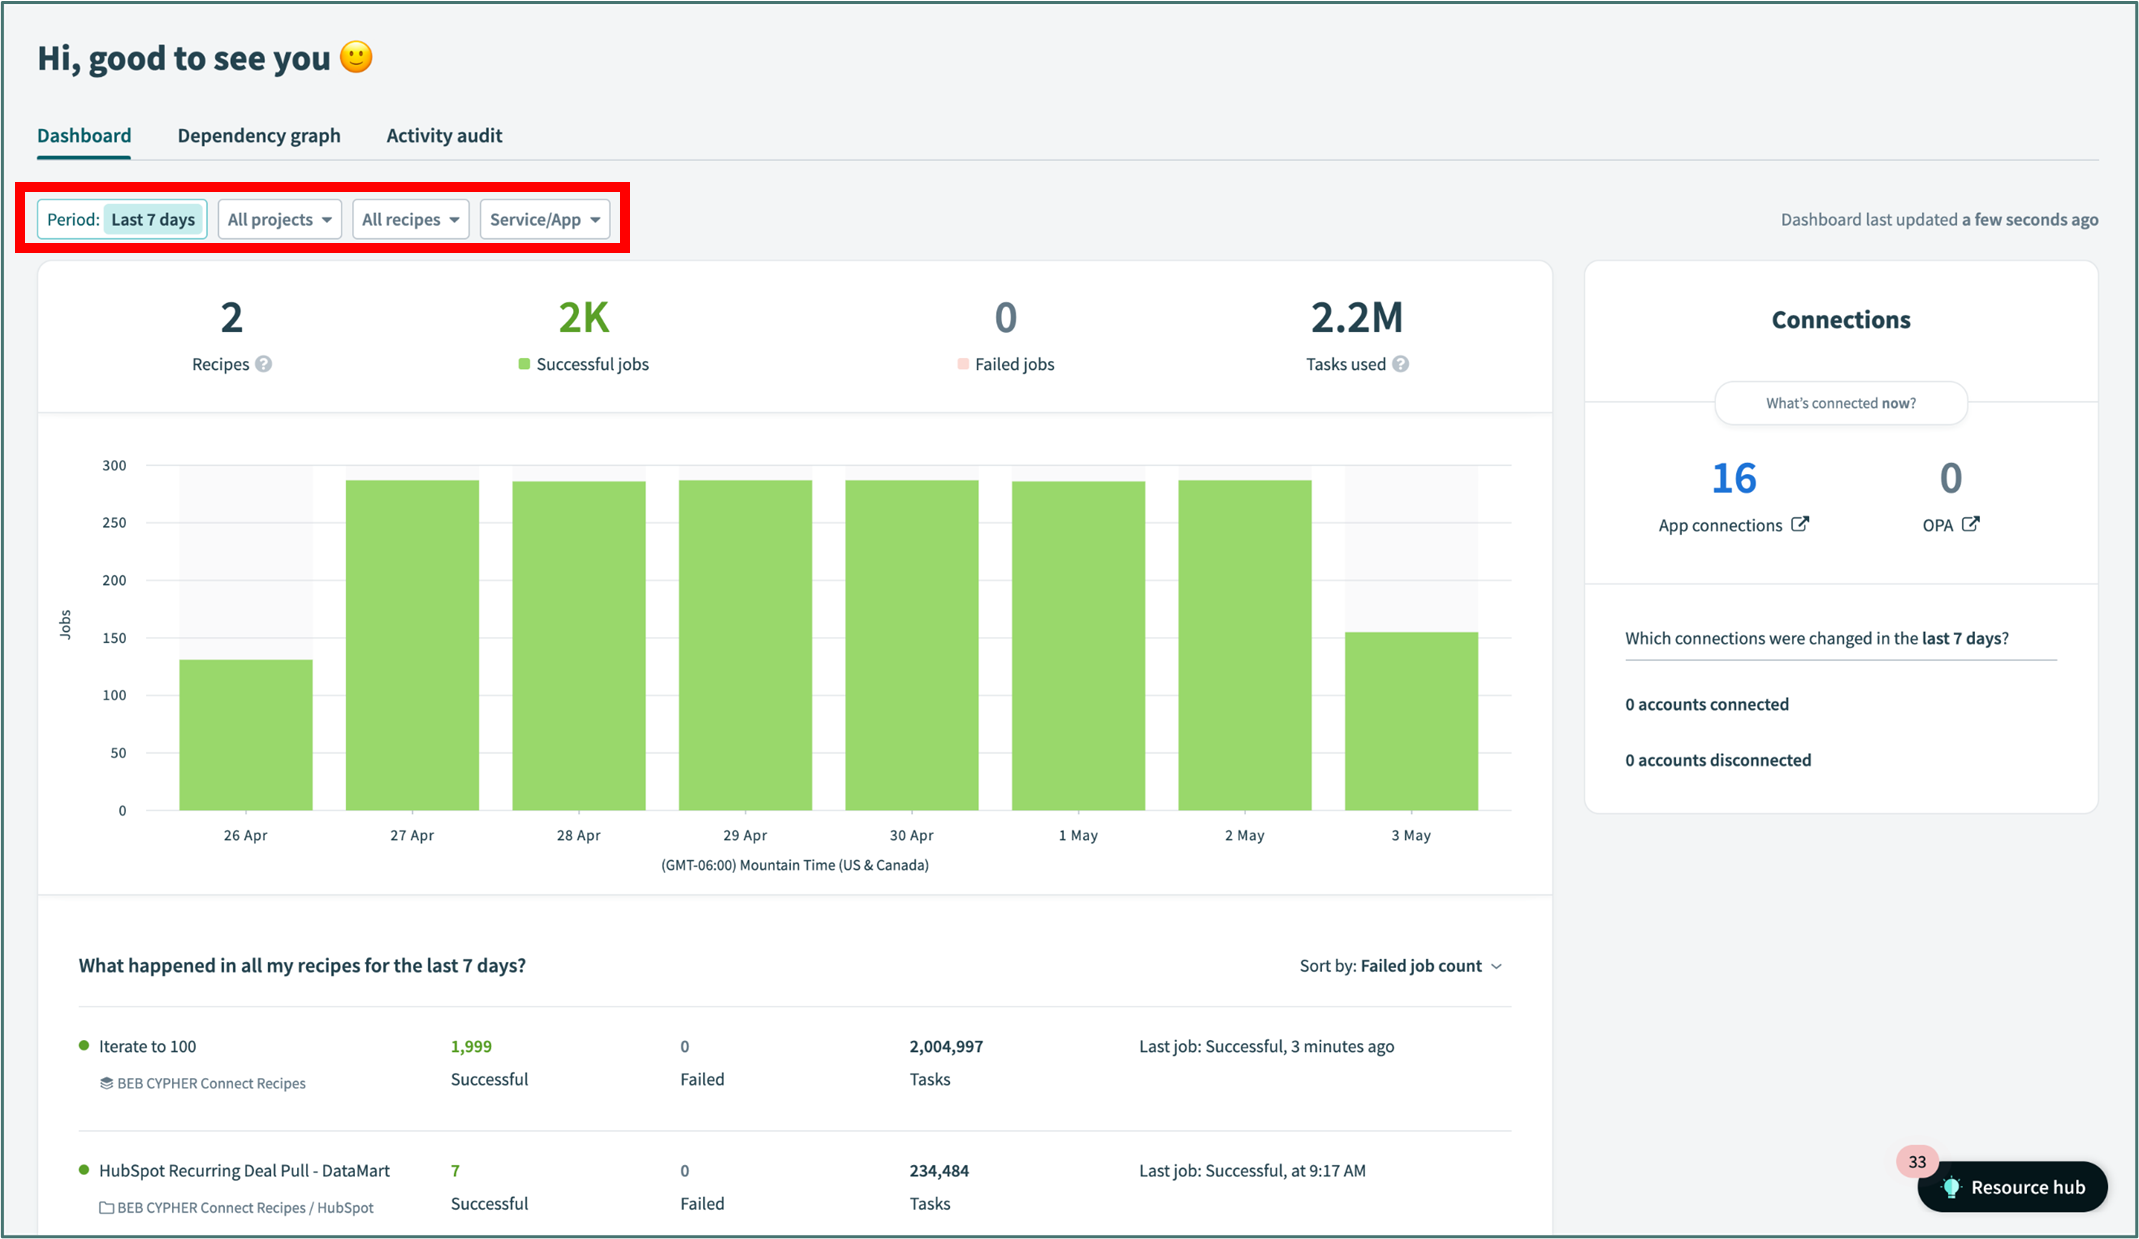Switch to the Dependency graph tab
2139x1239 pixels.
tap(259, 135)
